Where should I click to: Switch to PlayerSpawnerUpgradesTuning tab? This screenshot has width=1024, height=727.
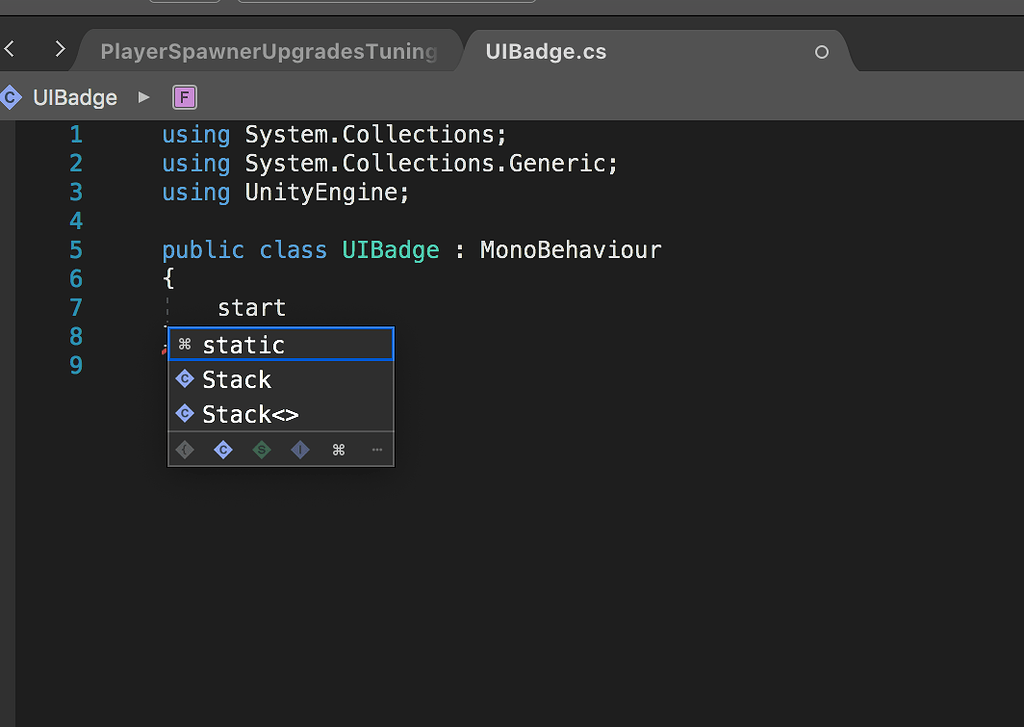click(269, 51)
